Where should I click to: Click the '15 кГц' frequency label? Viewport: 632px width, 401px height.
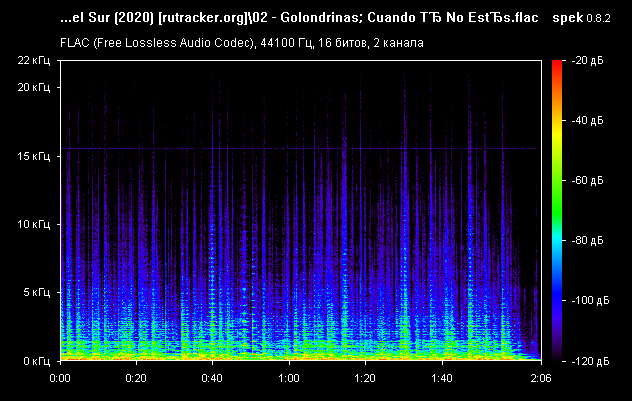pyautogui.click(x=34, y=156)
